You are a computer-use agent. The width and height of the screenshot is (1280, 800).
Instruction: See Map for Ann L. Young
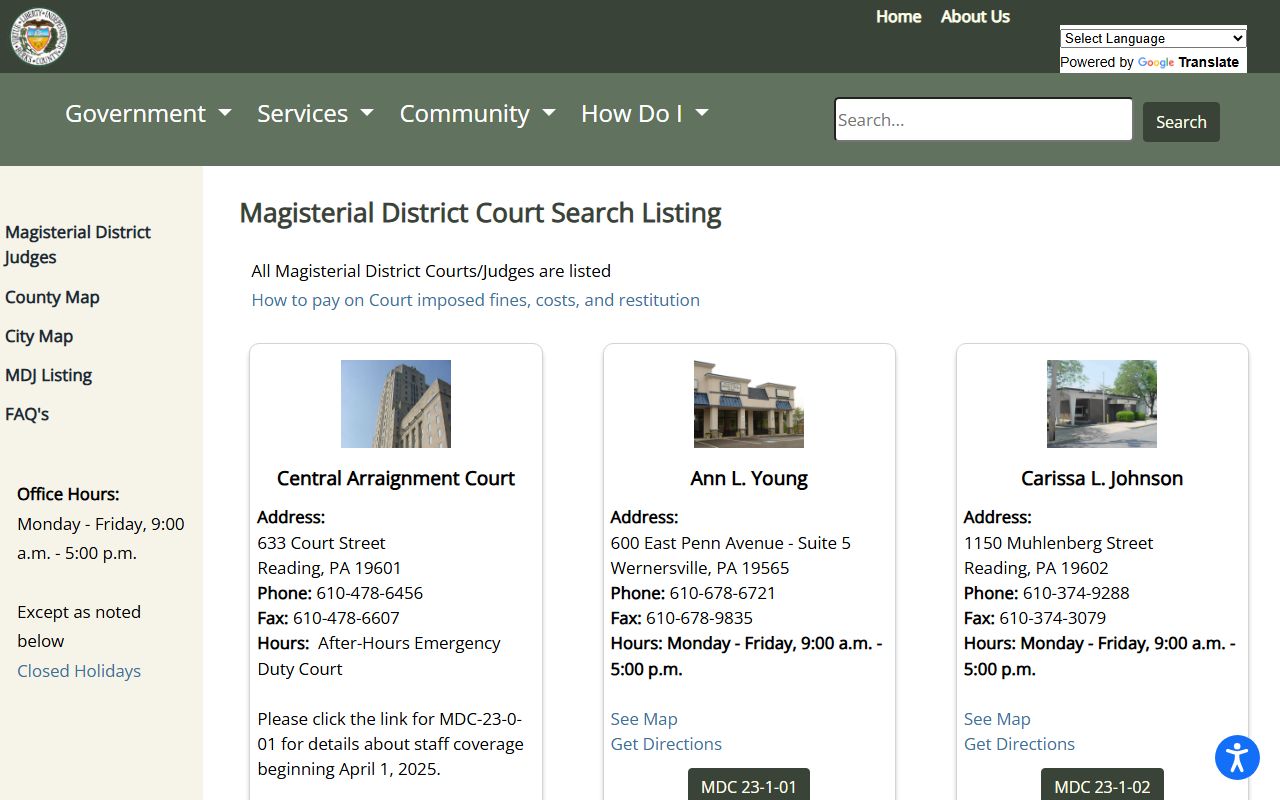tap(644, 719)
